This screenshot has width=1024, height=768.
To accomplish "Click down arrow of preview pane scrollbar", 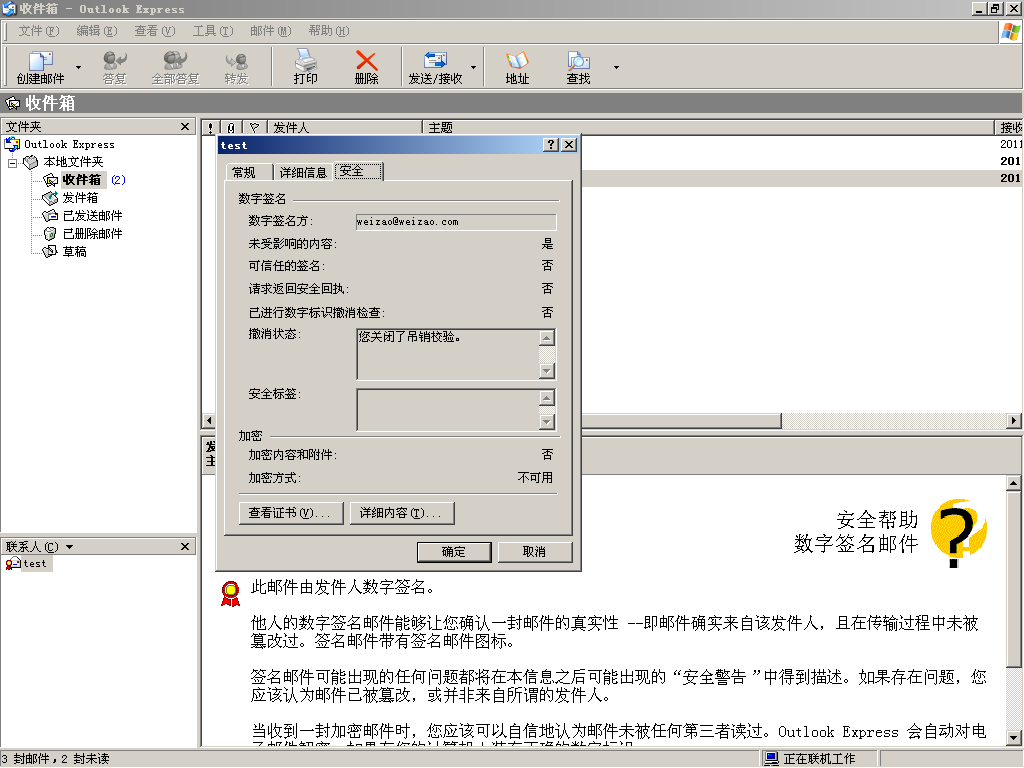I will tap(1014, 739).
